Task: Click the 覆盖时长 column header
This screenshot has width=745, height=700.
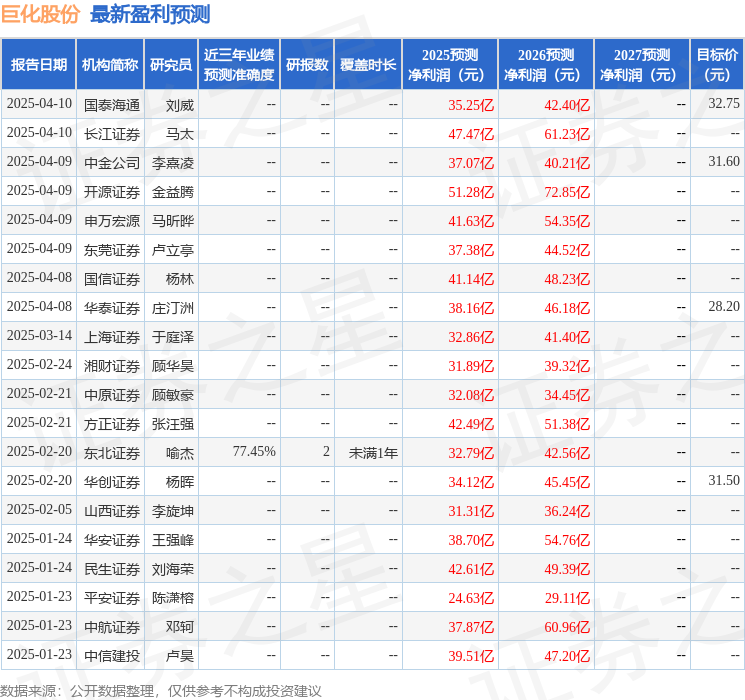Action: (x=368, y=64)
